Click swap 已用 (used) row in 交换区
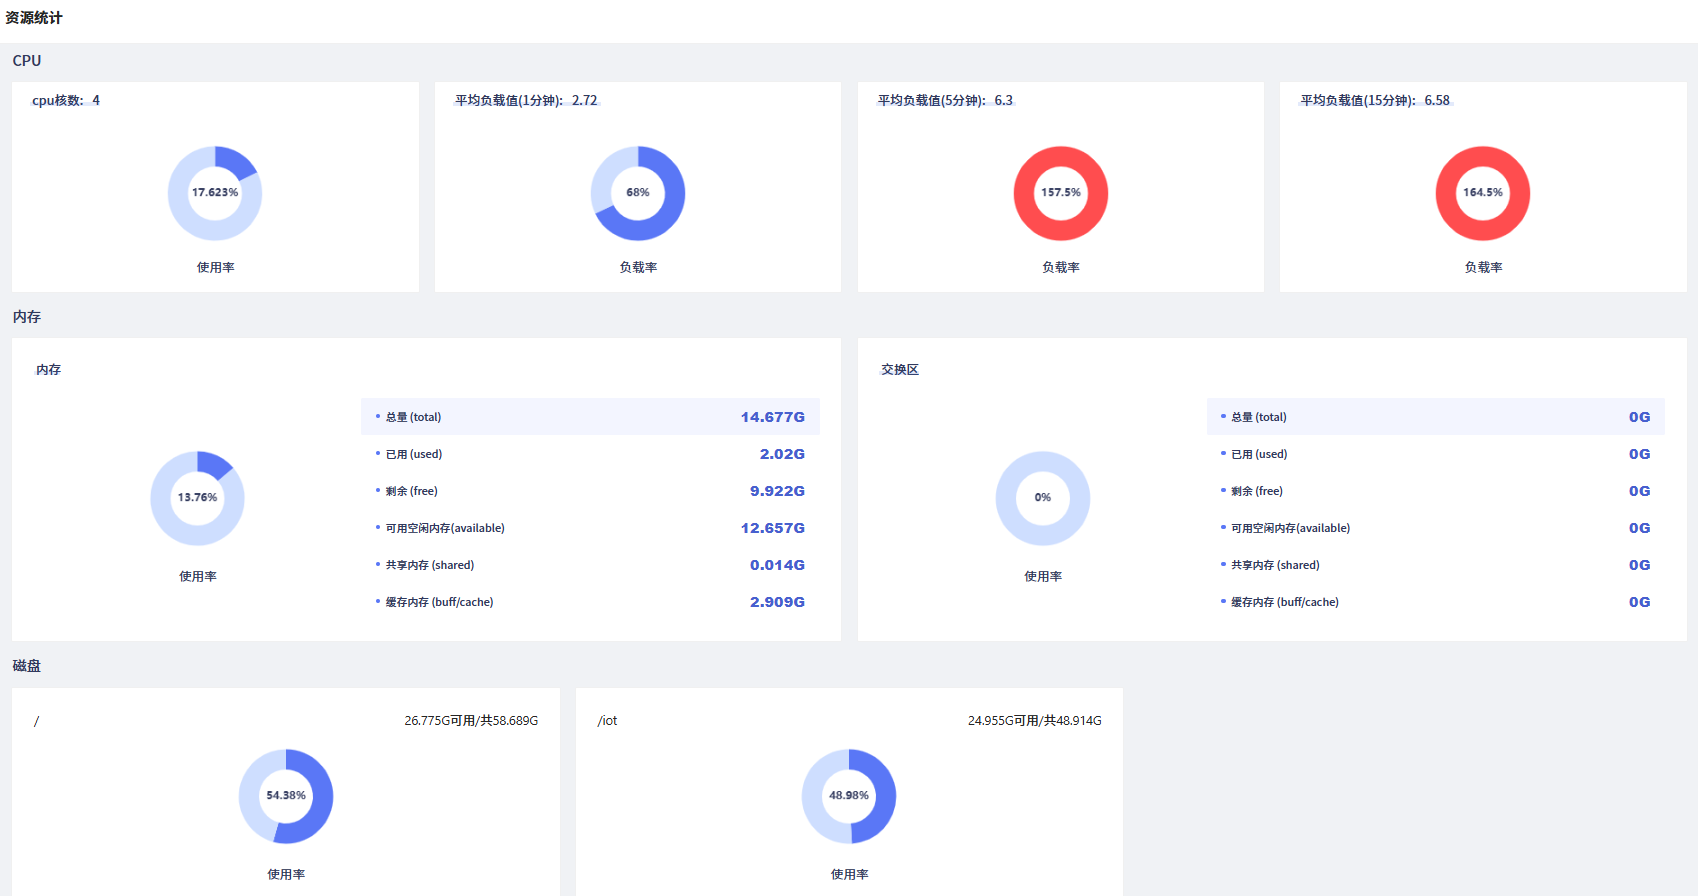1698x896 pixels. click(1436, 454)
